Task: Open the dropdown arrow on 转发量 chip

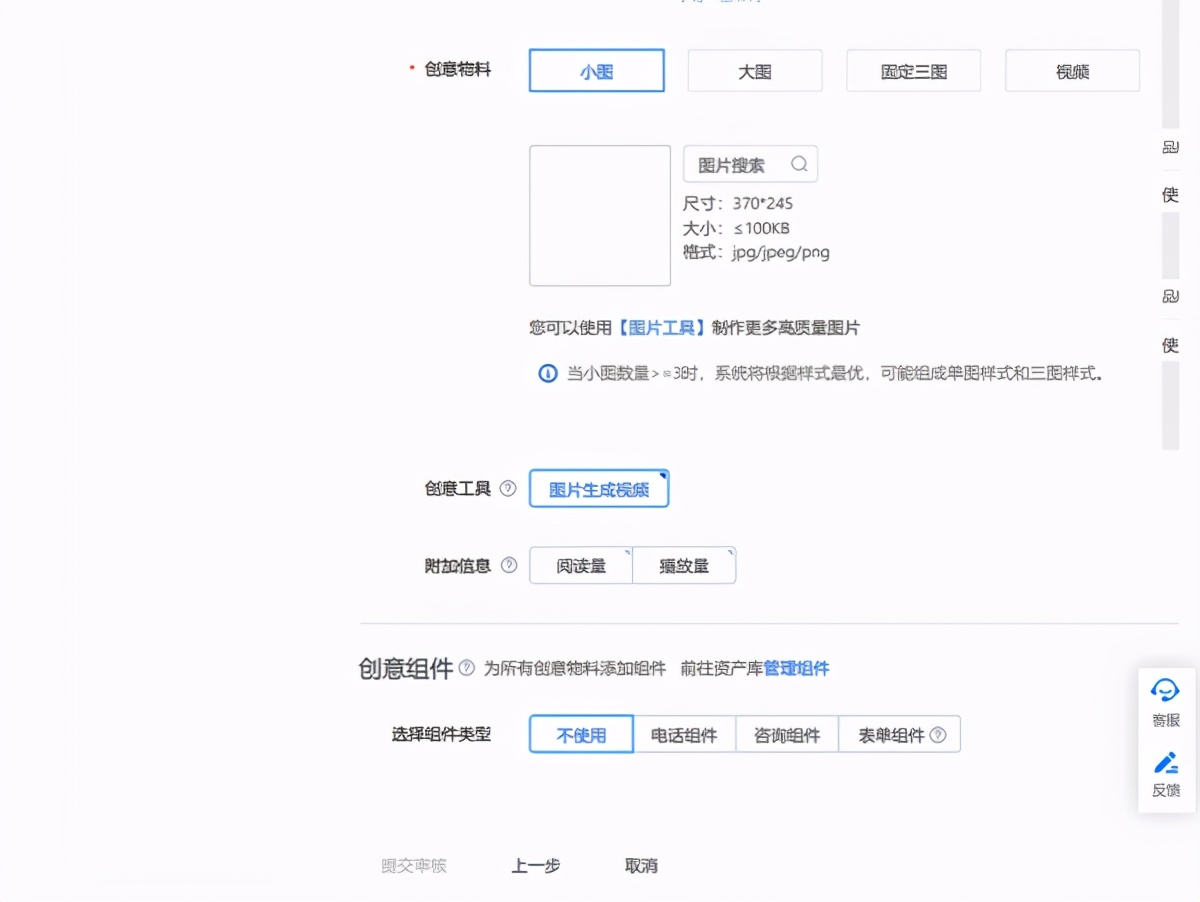Action: tap(729, 553)
